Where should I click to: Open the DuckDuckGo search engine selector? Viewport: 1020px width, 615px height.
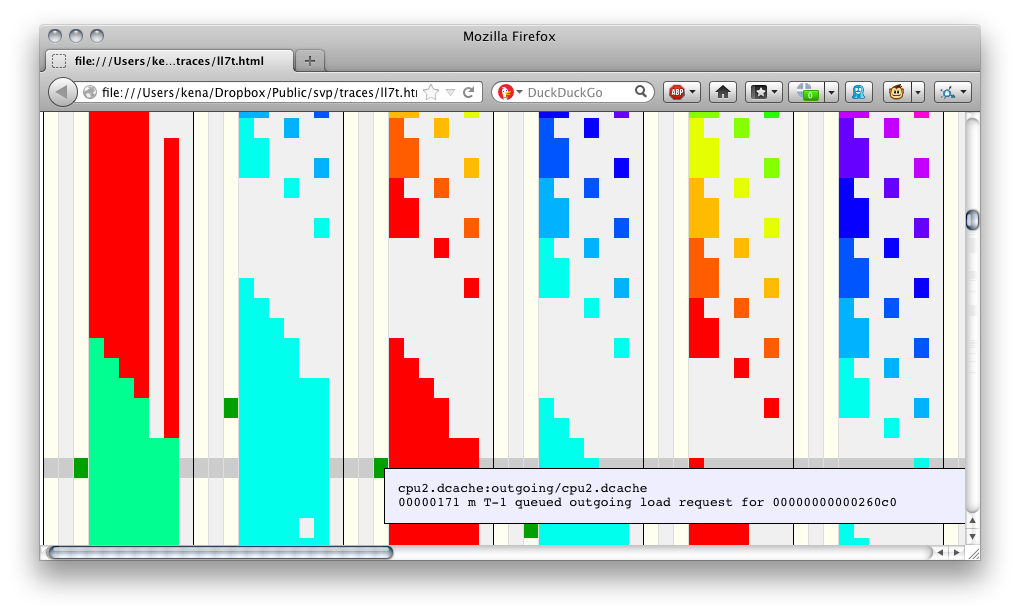coord(511,92)
